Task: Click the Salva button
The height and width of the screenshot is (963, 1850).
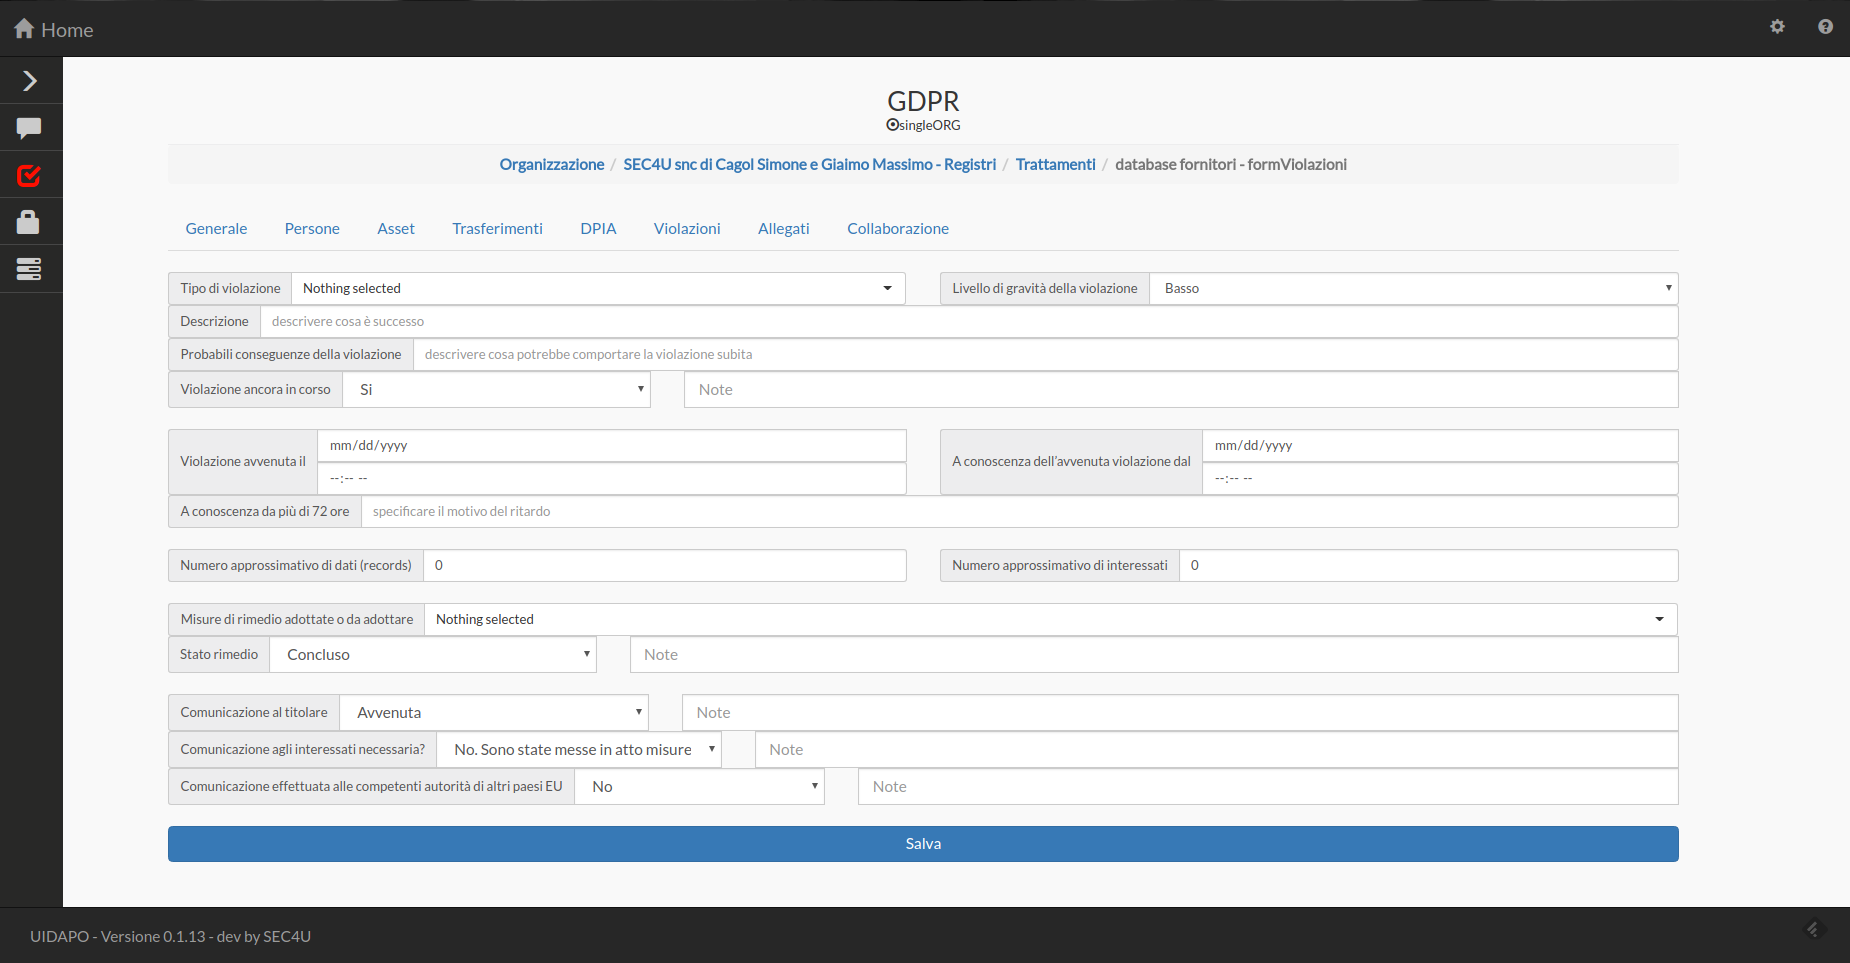Action: (x=923, y=844)
